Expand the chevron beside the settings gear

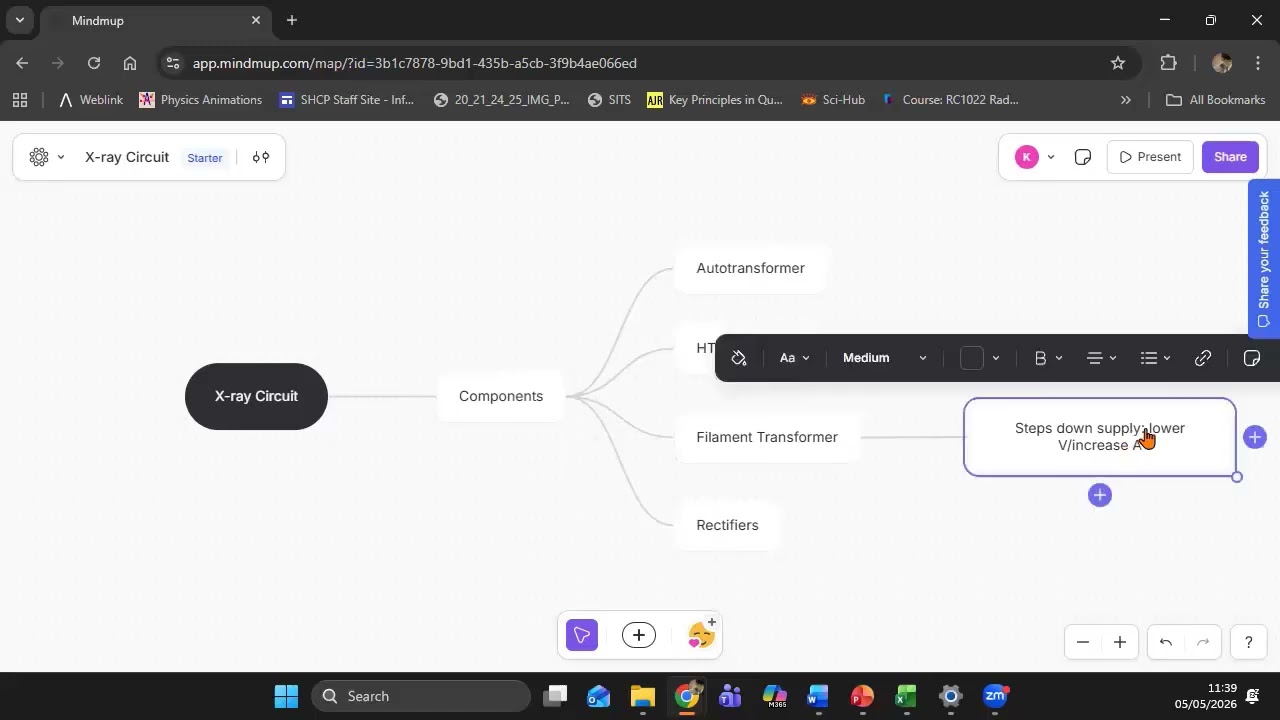coord(61,157)
